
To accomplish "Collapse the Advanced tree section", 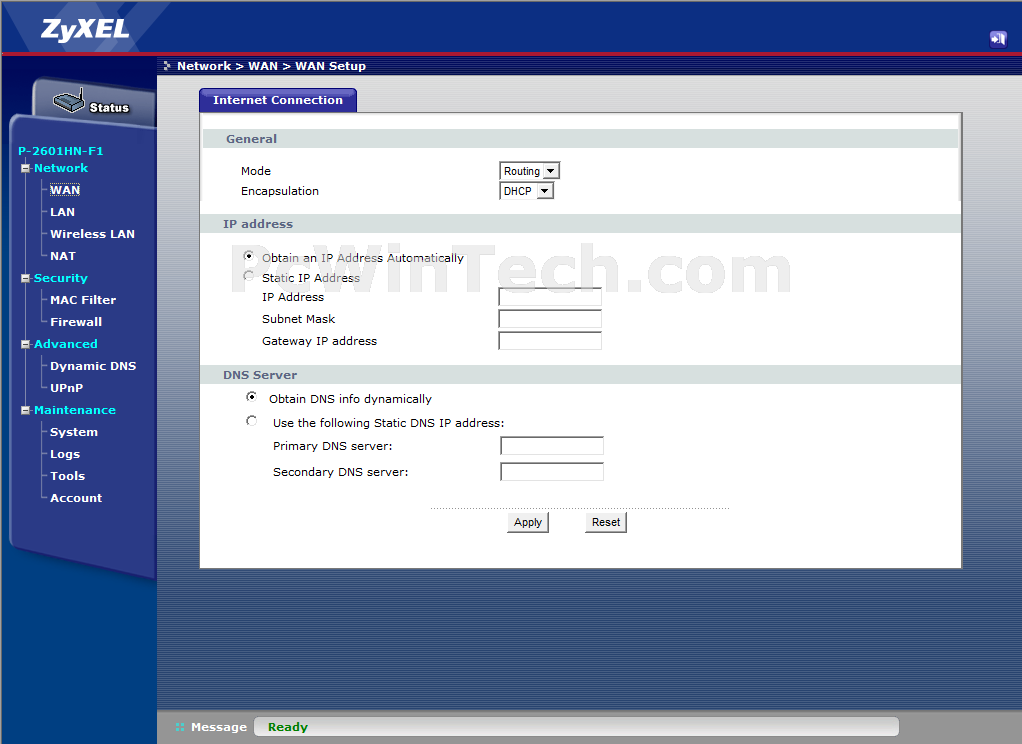I will (25, 344).
